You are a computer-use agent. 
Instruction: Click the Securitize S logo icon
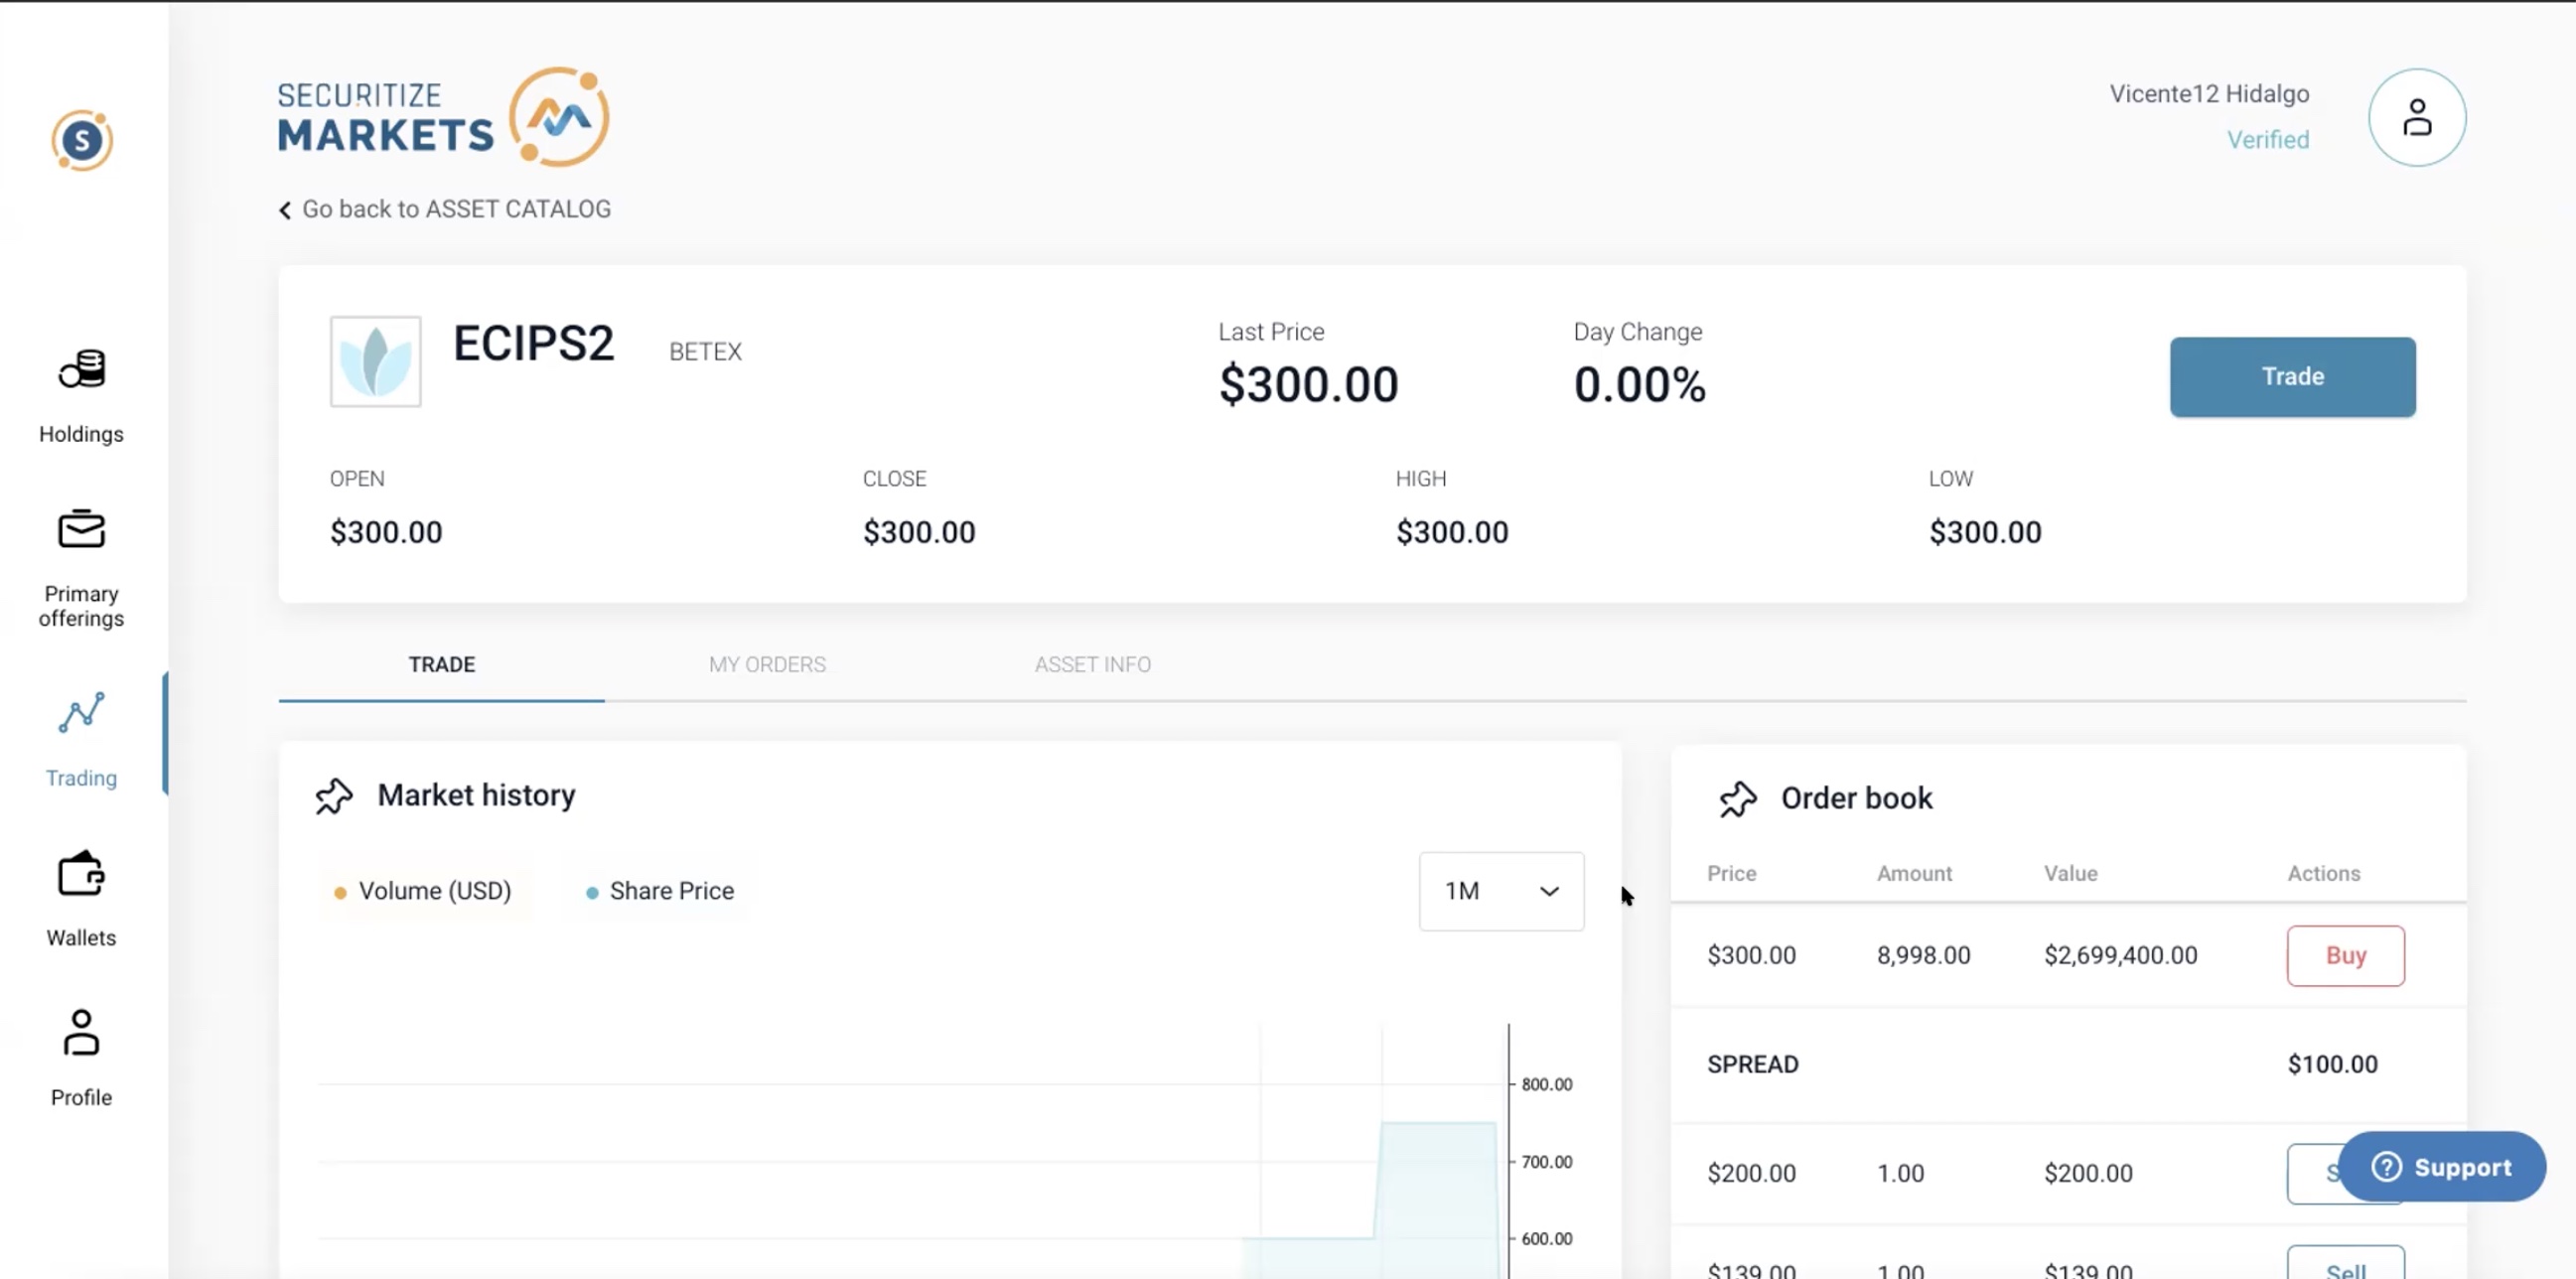[x=82, y=141]
